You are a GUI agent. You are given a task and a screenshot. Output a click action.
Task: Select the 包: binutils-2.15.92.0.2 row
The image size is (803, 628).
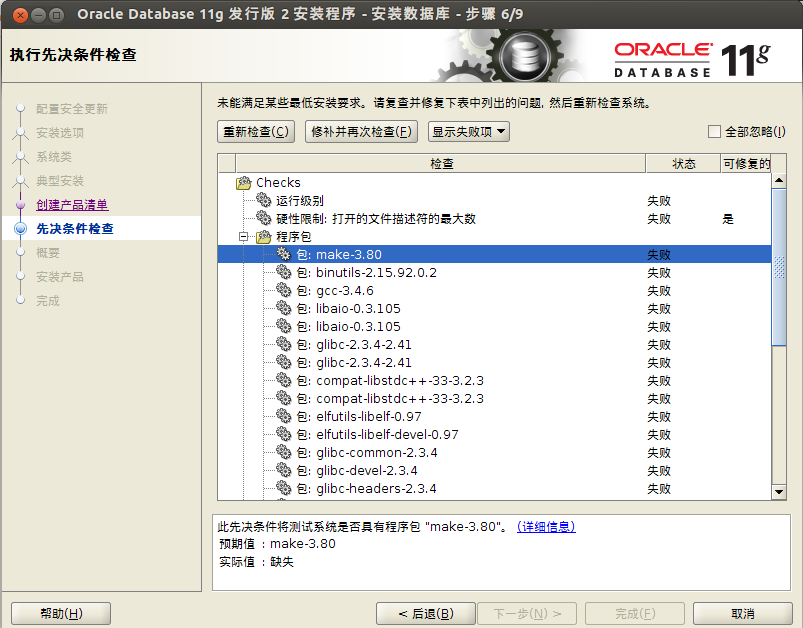click(494, 273)
